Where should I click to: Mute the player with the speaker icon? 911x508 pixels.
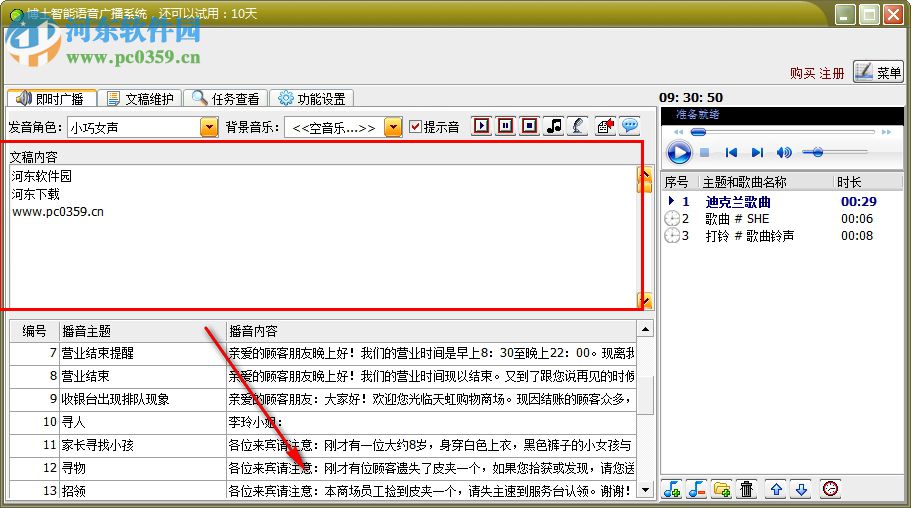(784, 153)
